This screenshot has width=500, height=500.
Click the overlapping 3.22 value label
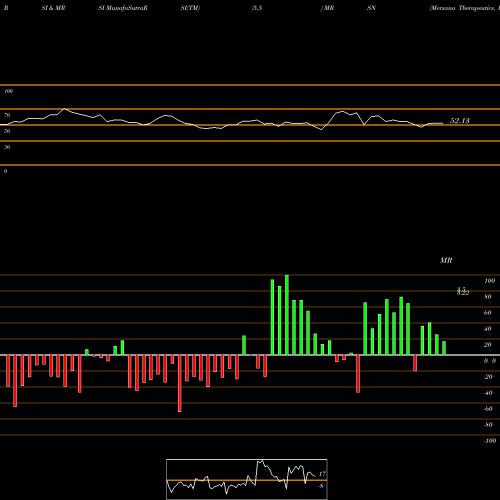463,292
